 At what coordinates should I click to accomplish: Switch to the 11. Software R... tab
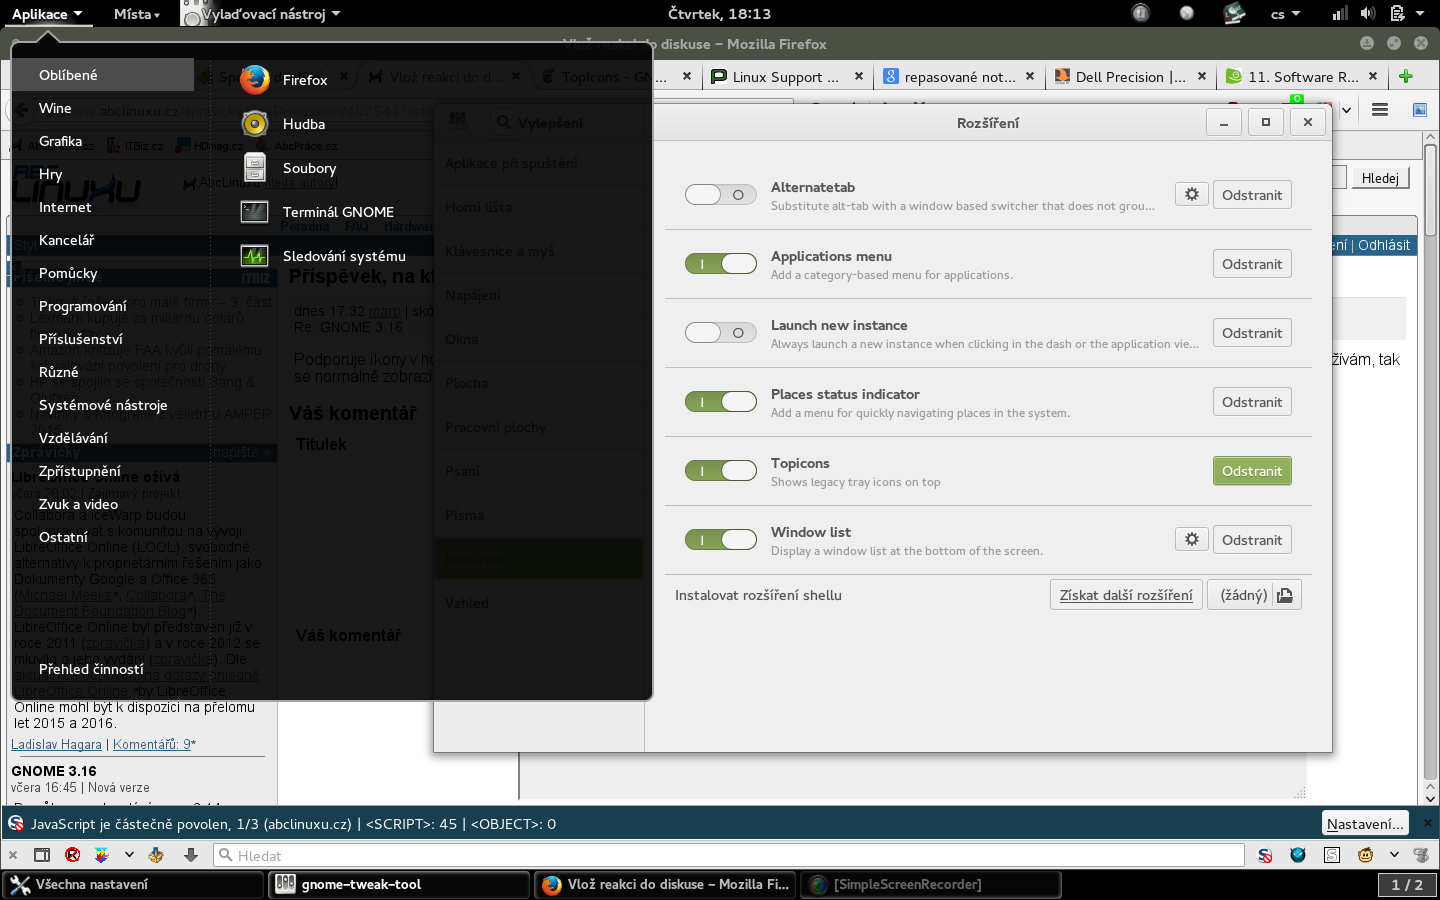(1302, 77)
